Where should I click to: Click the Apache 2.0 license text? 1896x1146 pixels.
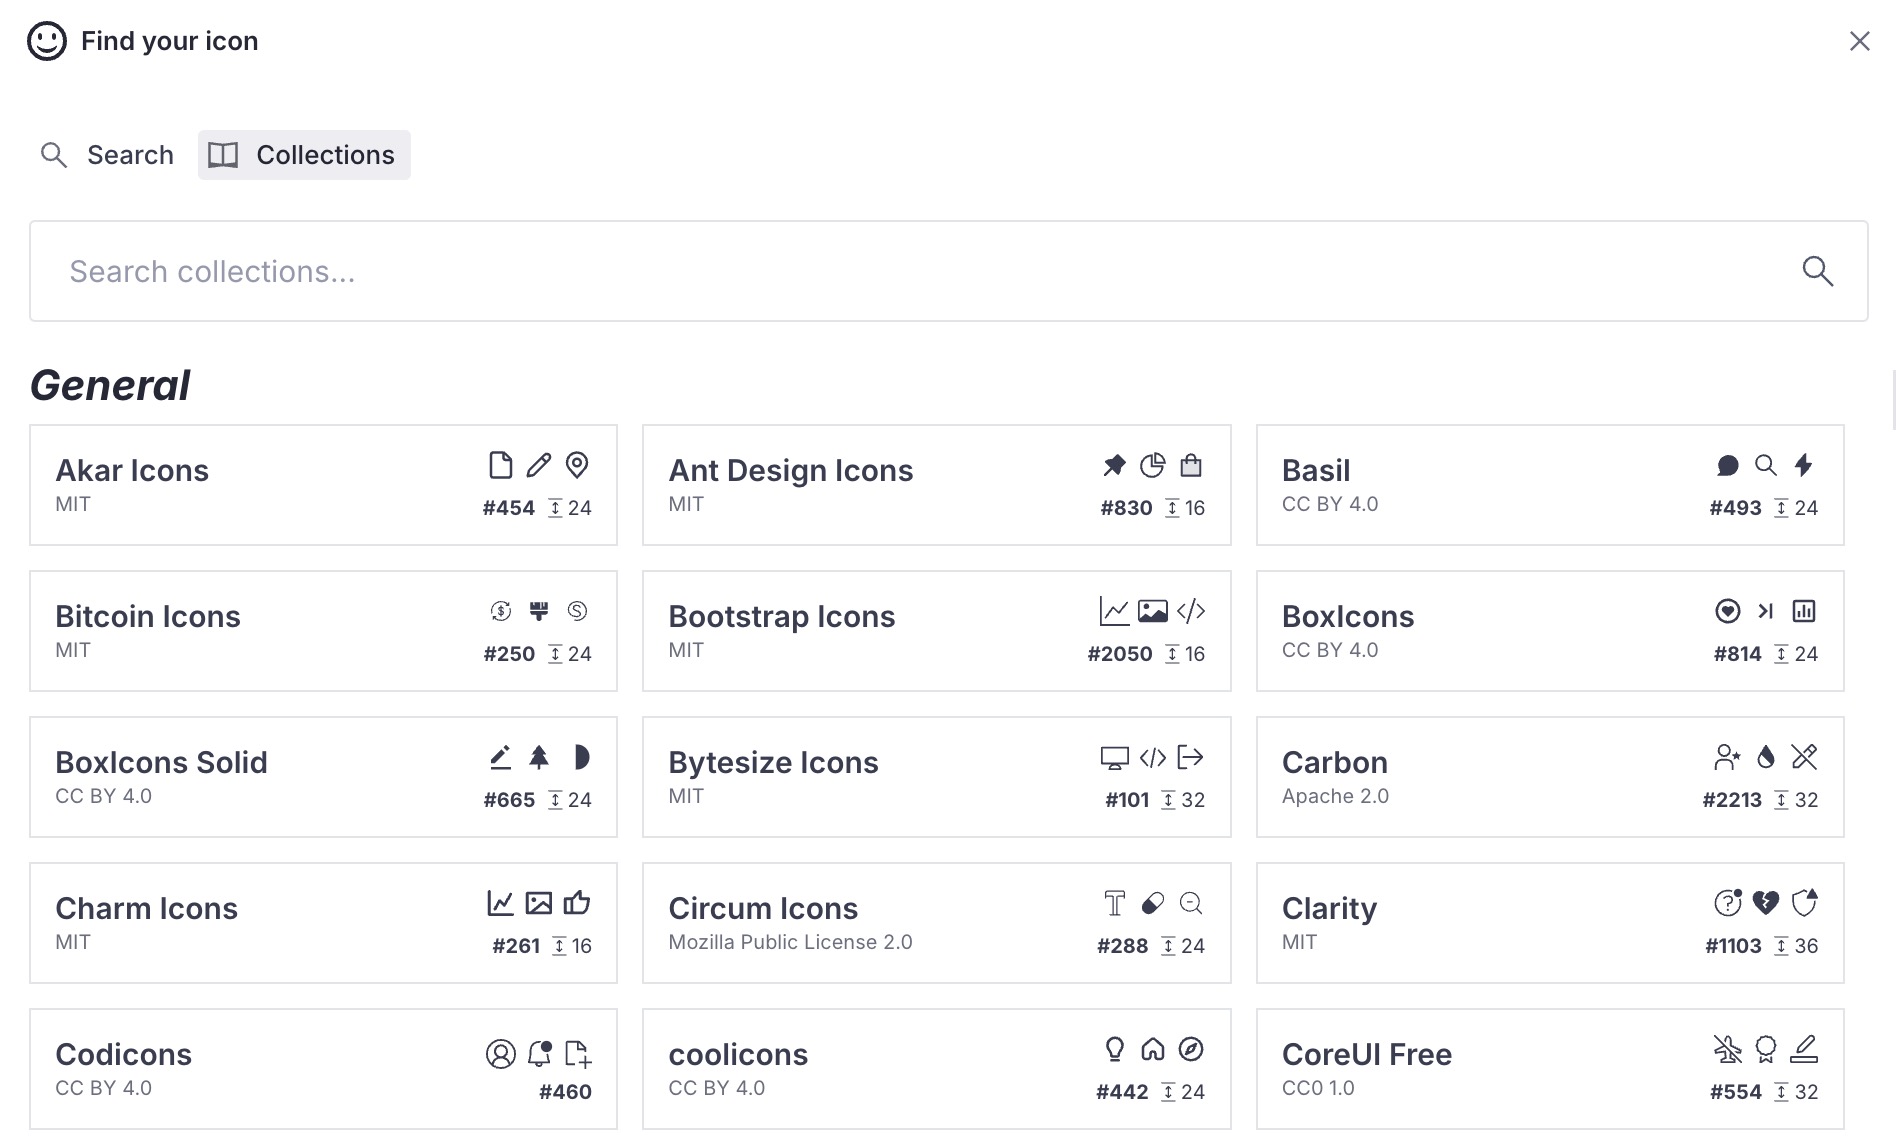(1335, 796)
